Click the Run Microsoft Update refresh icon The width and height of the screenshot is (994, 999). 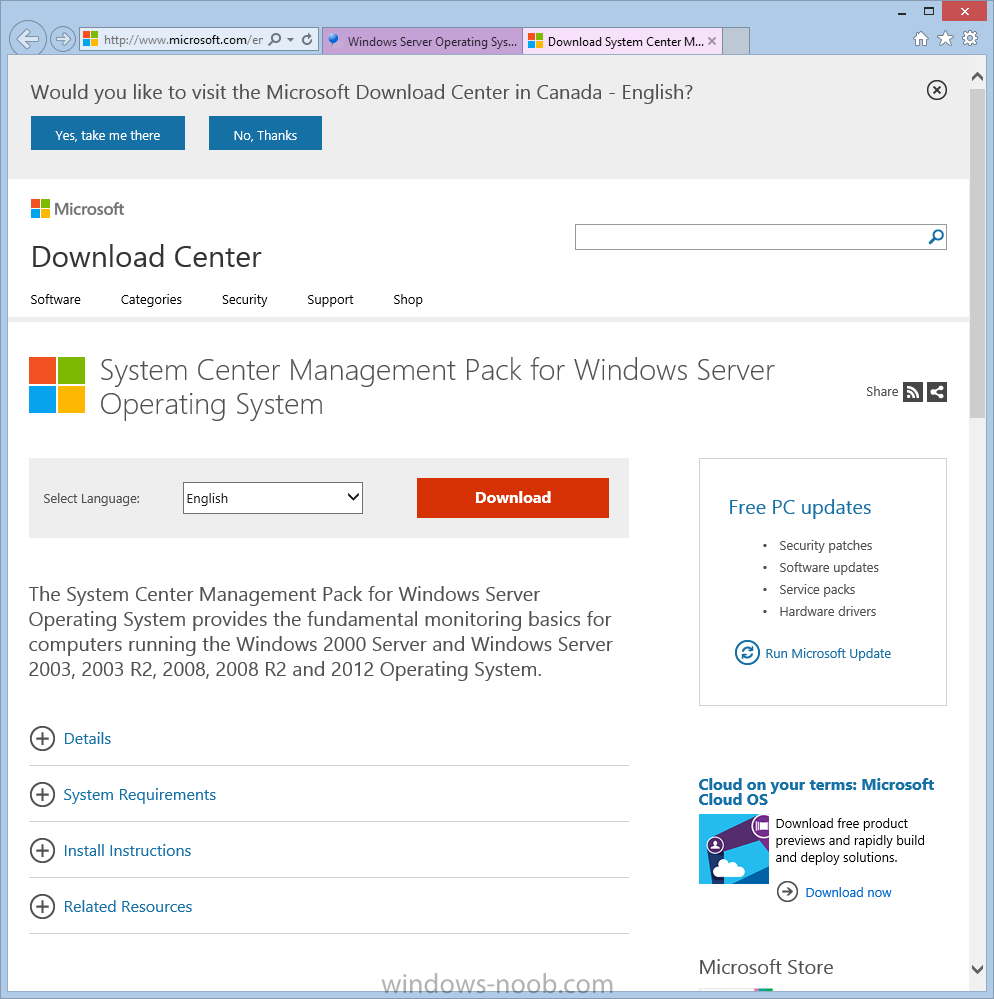pos(747,652)
